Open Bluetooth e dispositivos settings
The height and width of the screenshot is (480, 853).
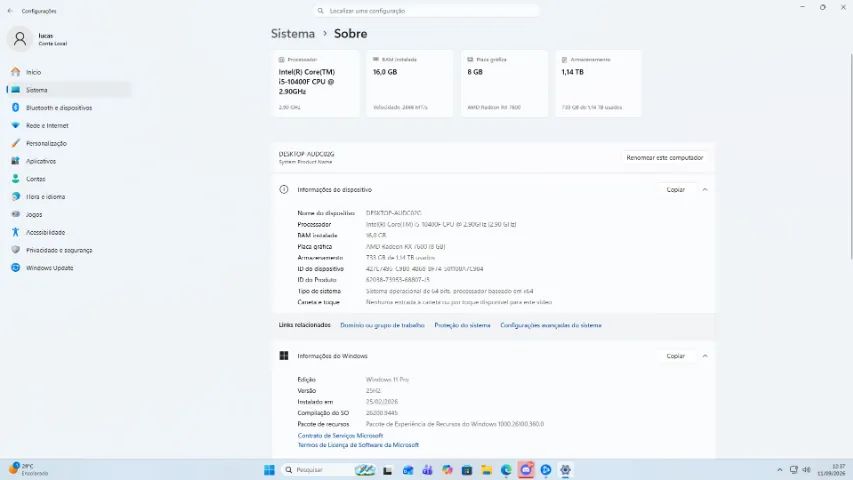[68, 108]
